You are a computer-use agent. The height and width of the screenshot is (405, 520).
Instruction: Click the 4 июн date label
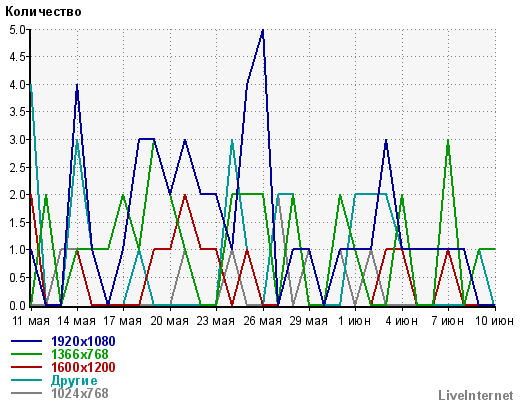(x=401, y=321)
